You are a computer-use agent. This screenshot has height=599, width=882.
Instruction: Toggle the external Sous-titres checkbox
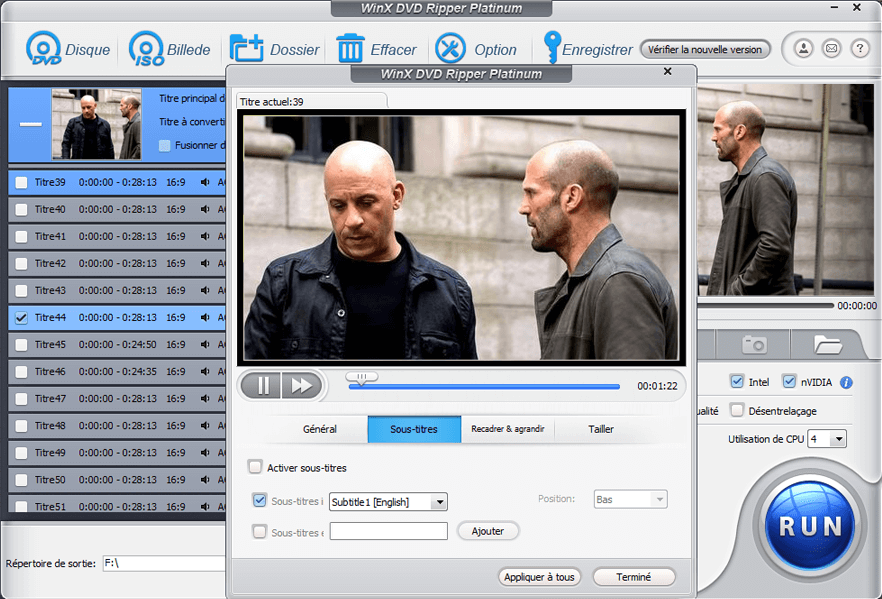pyautogui.click(x=259, y=532)
